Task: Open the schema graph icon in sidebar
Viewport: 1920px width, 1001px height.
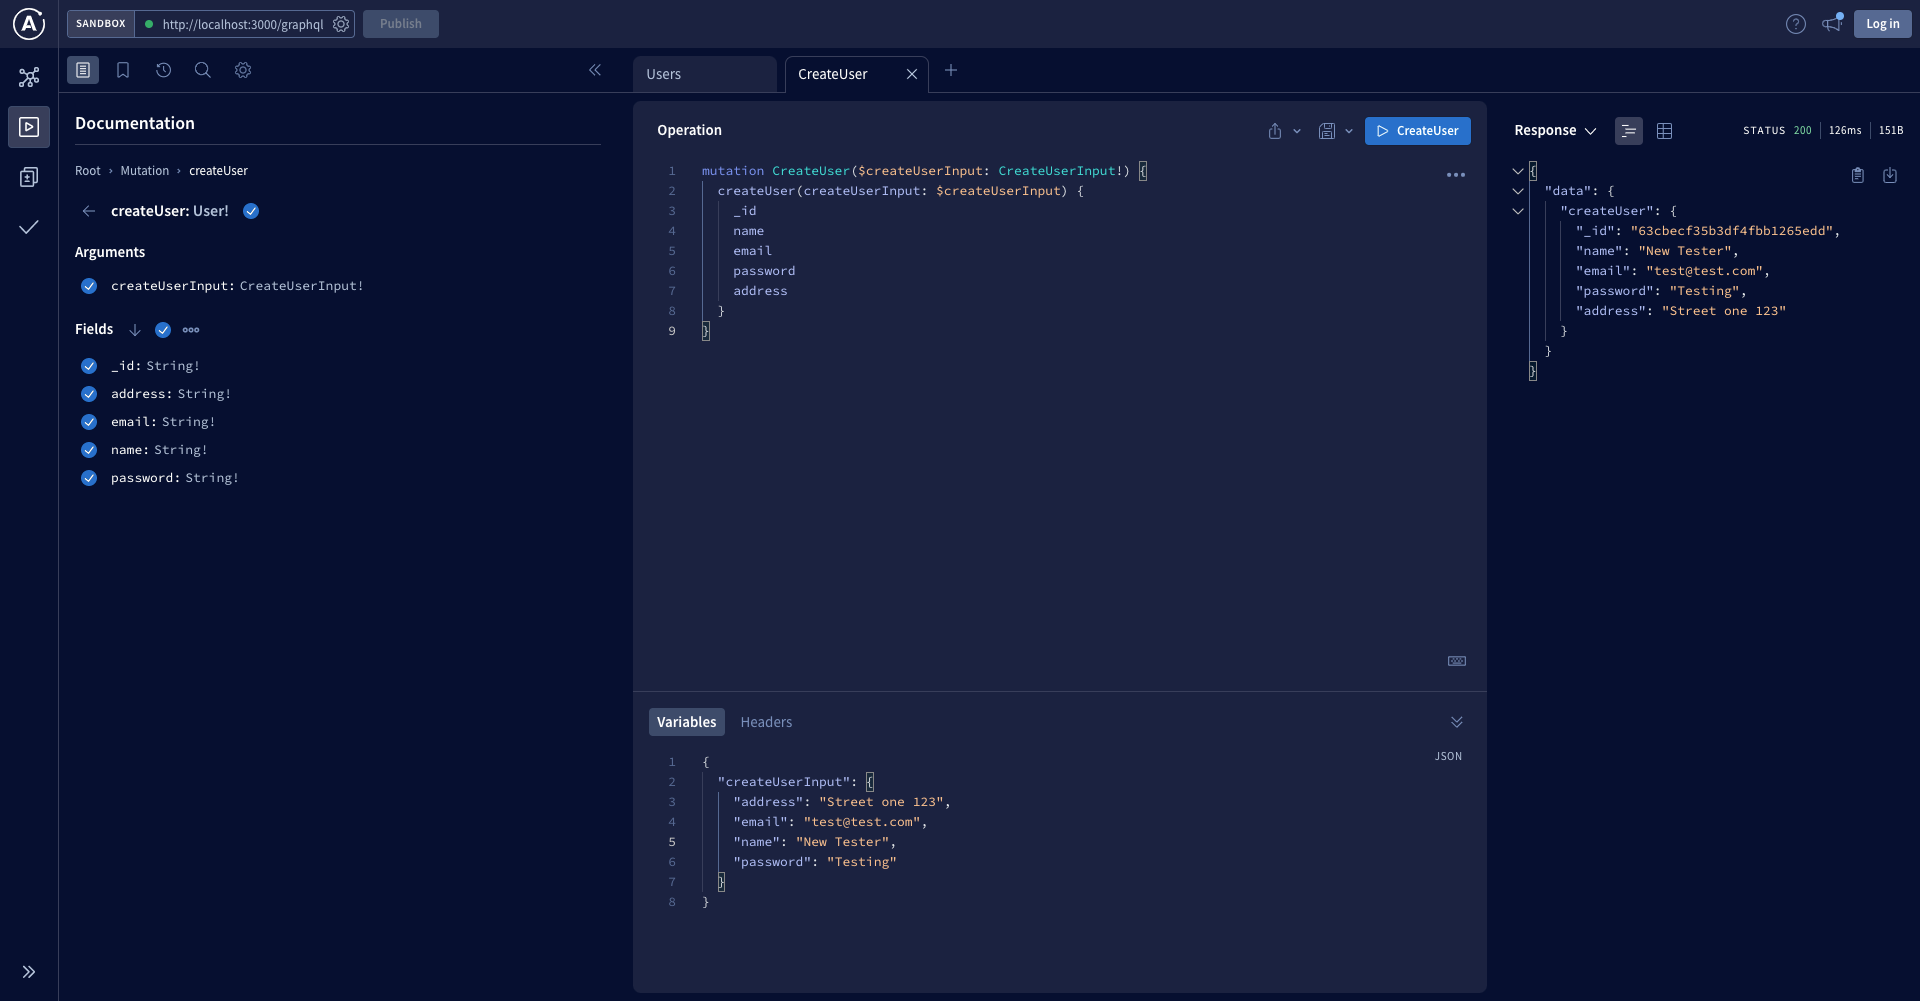Action: click(x=29, y=77)
